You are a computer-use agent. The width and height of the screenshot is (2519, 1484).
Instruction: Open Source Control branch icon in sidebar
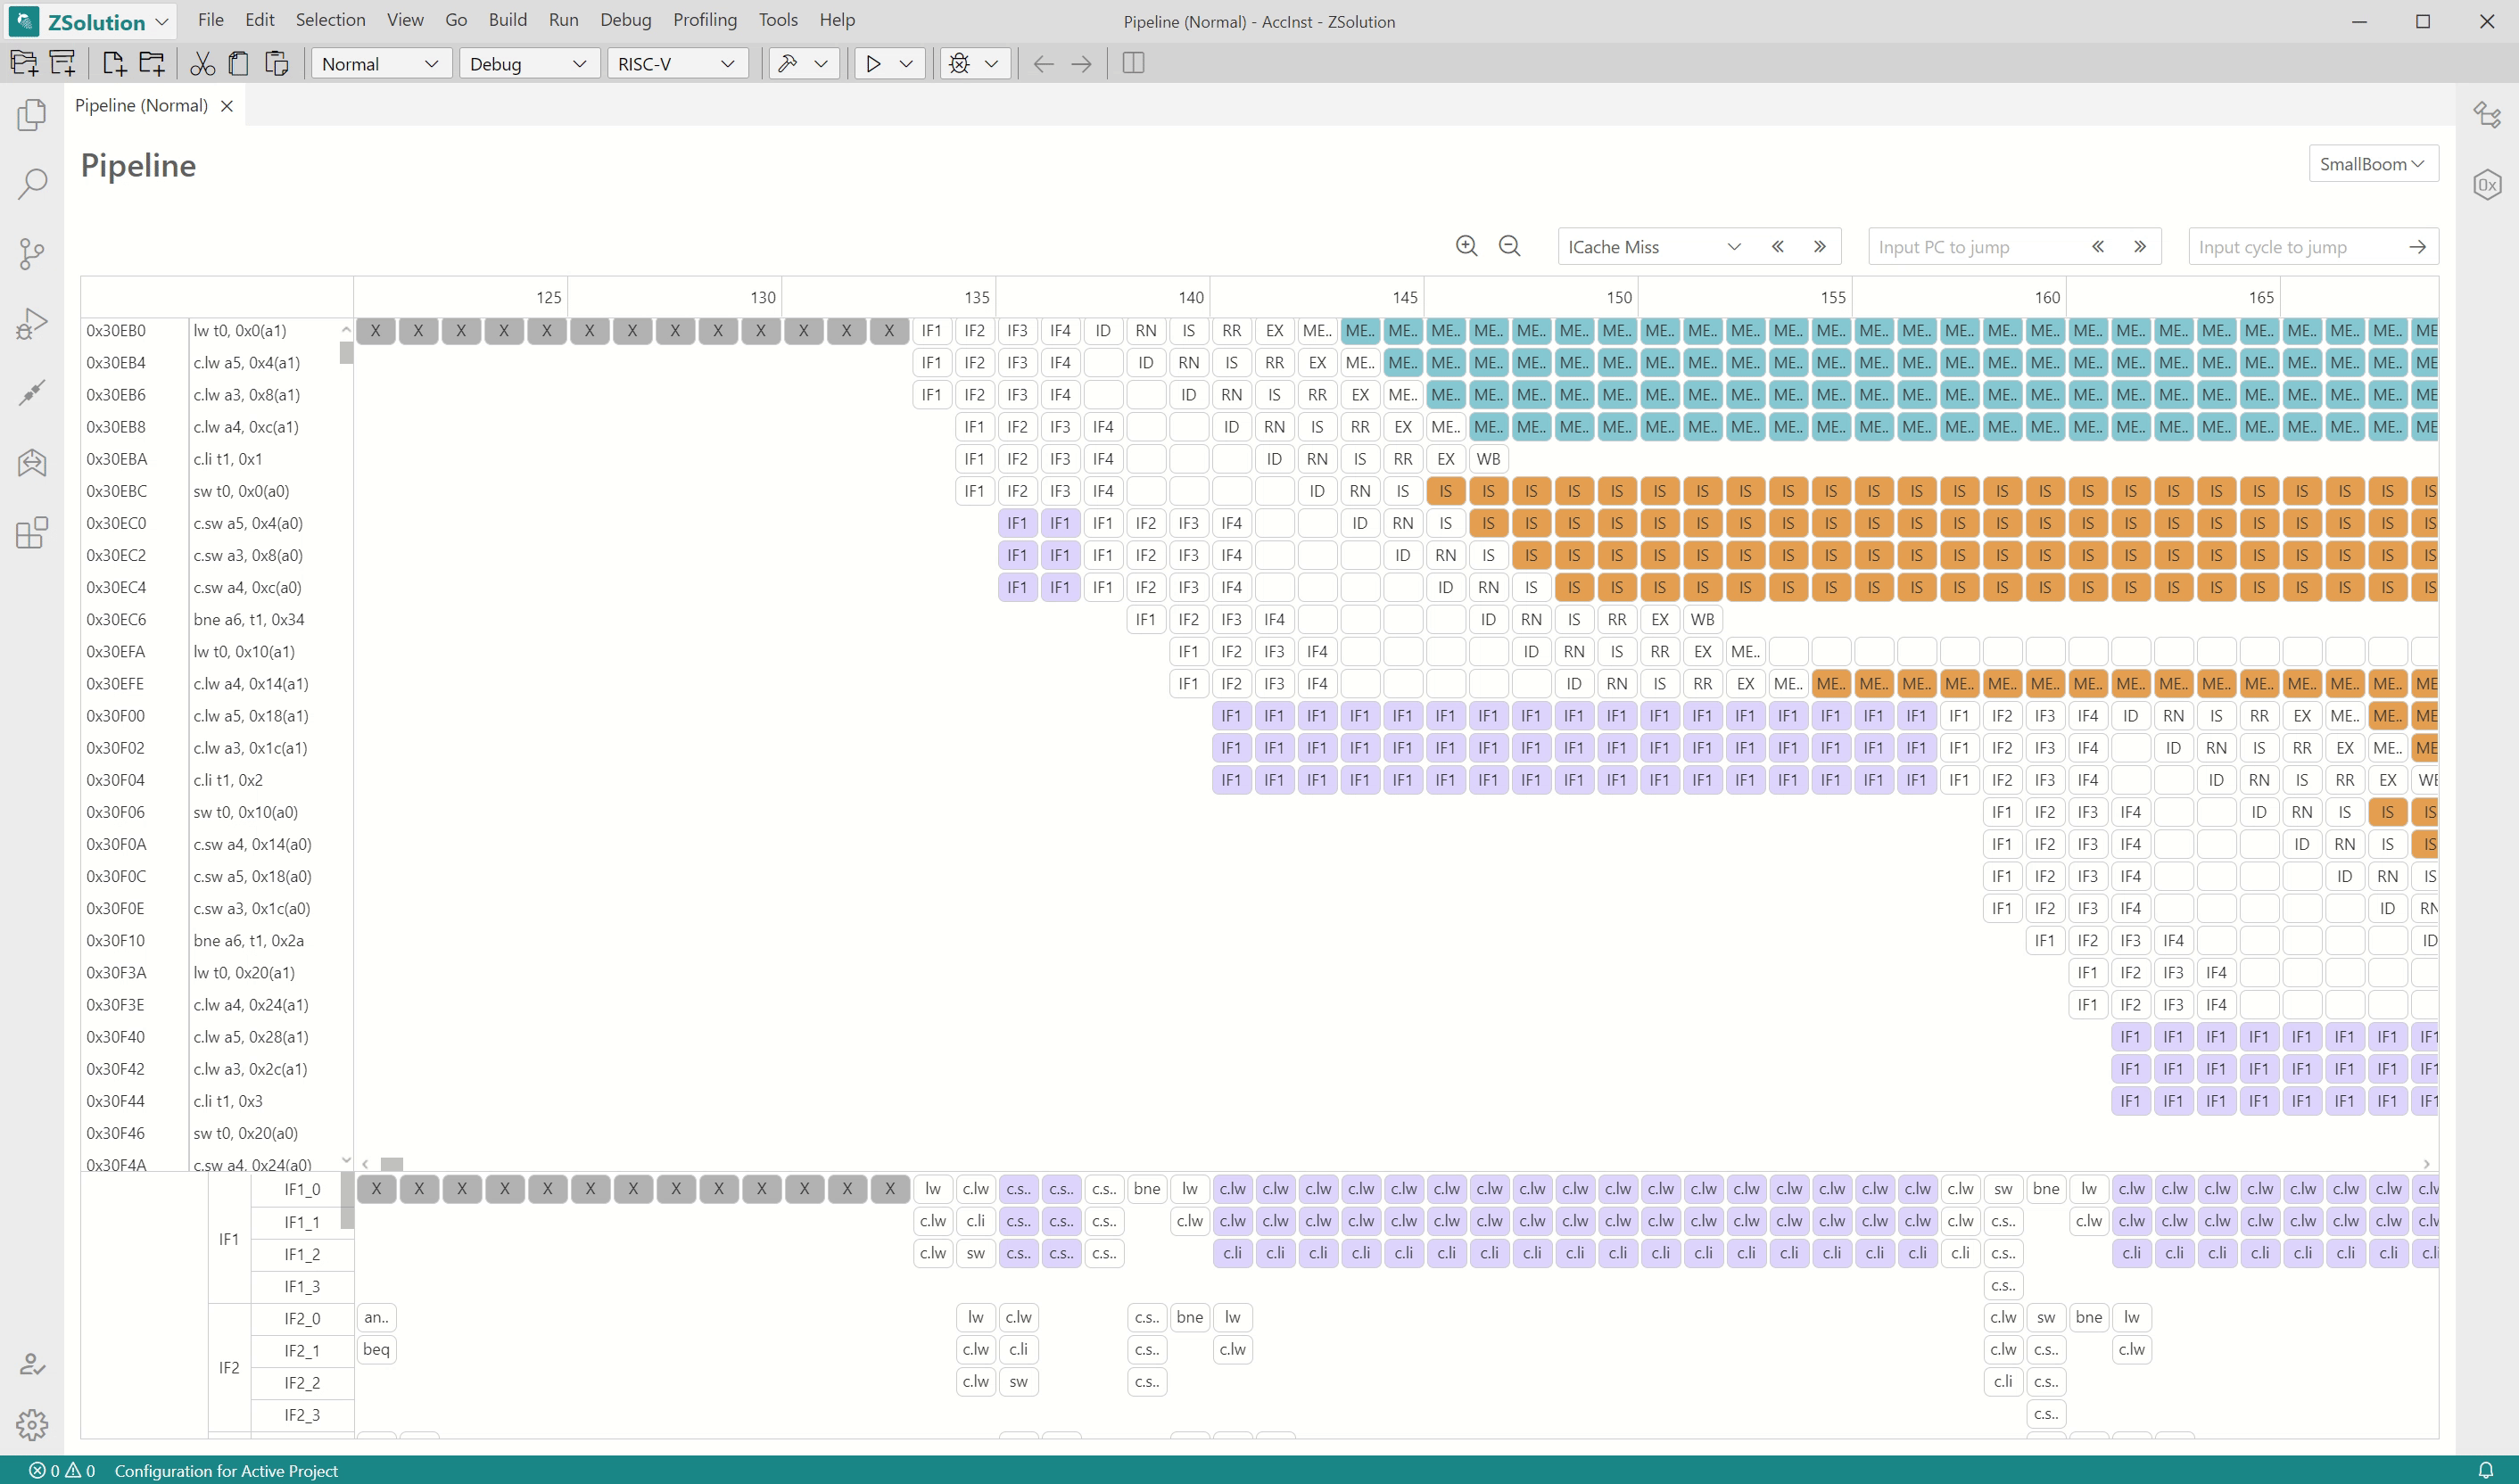point(32,253)
